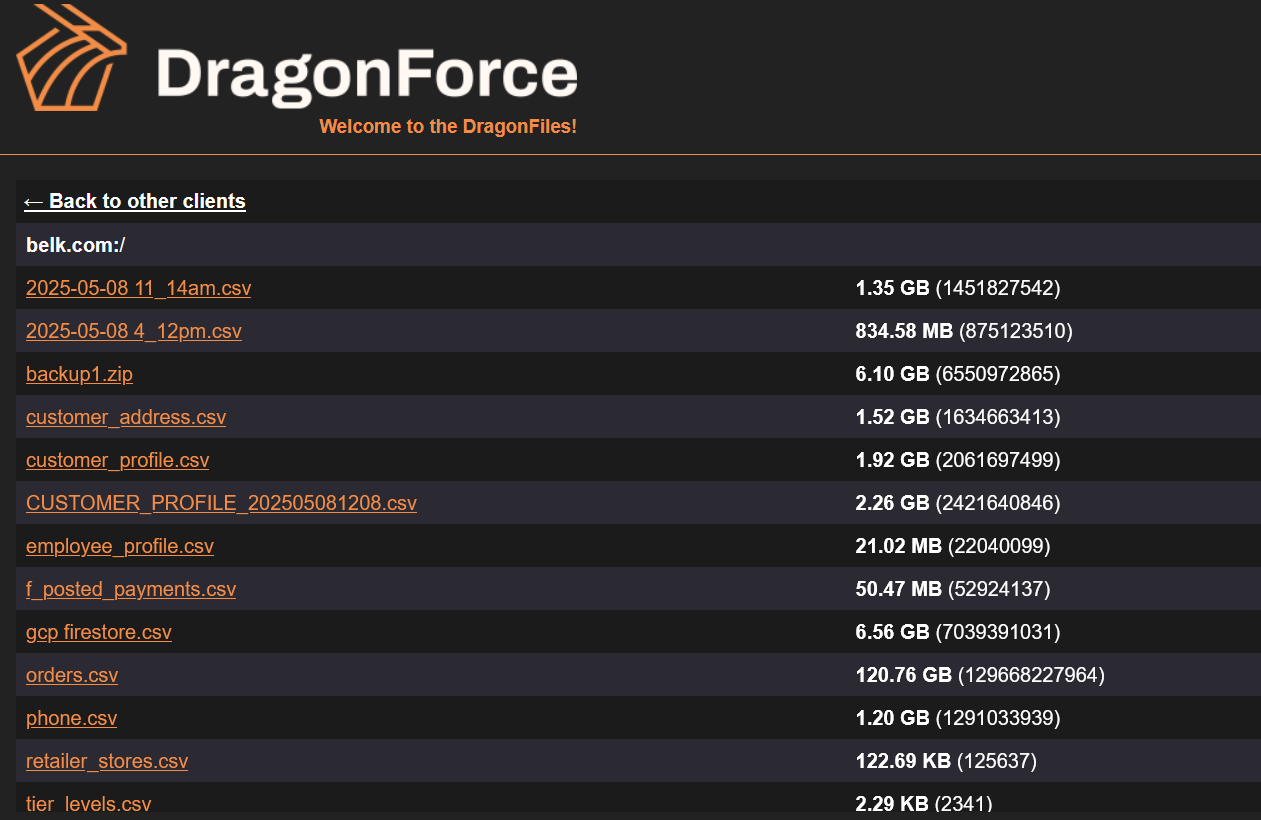Open the retailer_stores.csv link

coord(107,761)
